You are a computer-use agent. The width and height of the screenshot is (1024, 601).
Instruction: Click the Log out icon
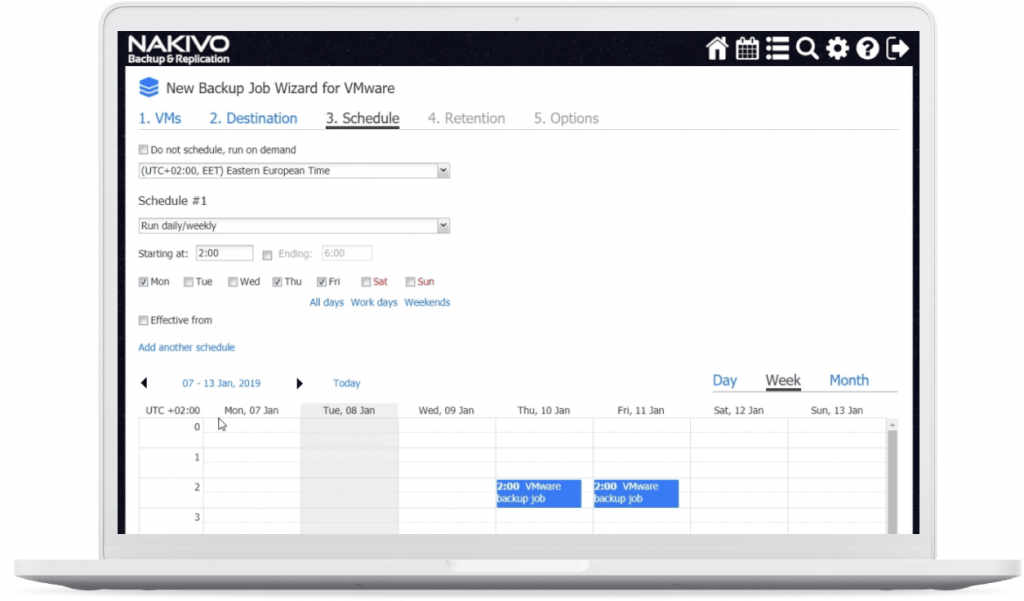898,48
